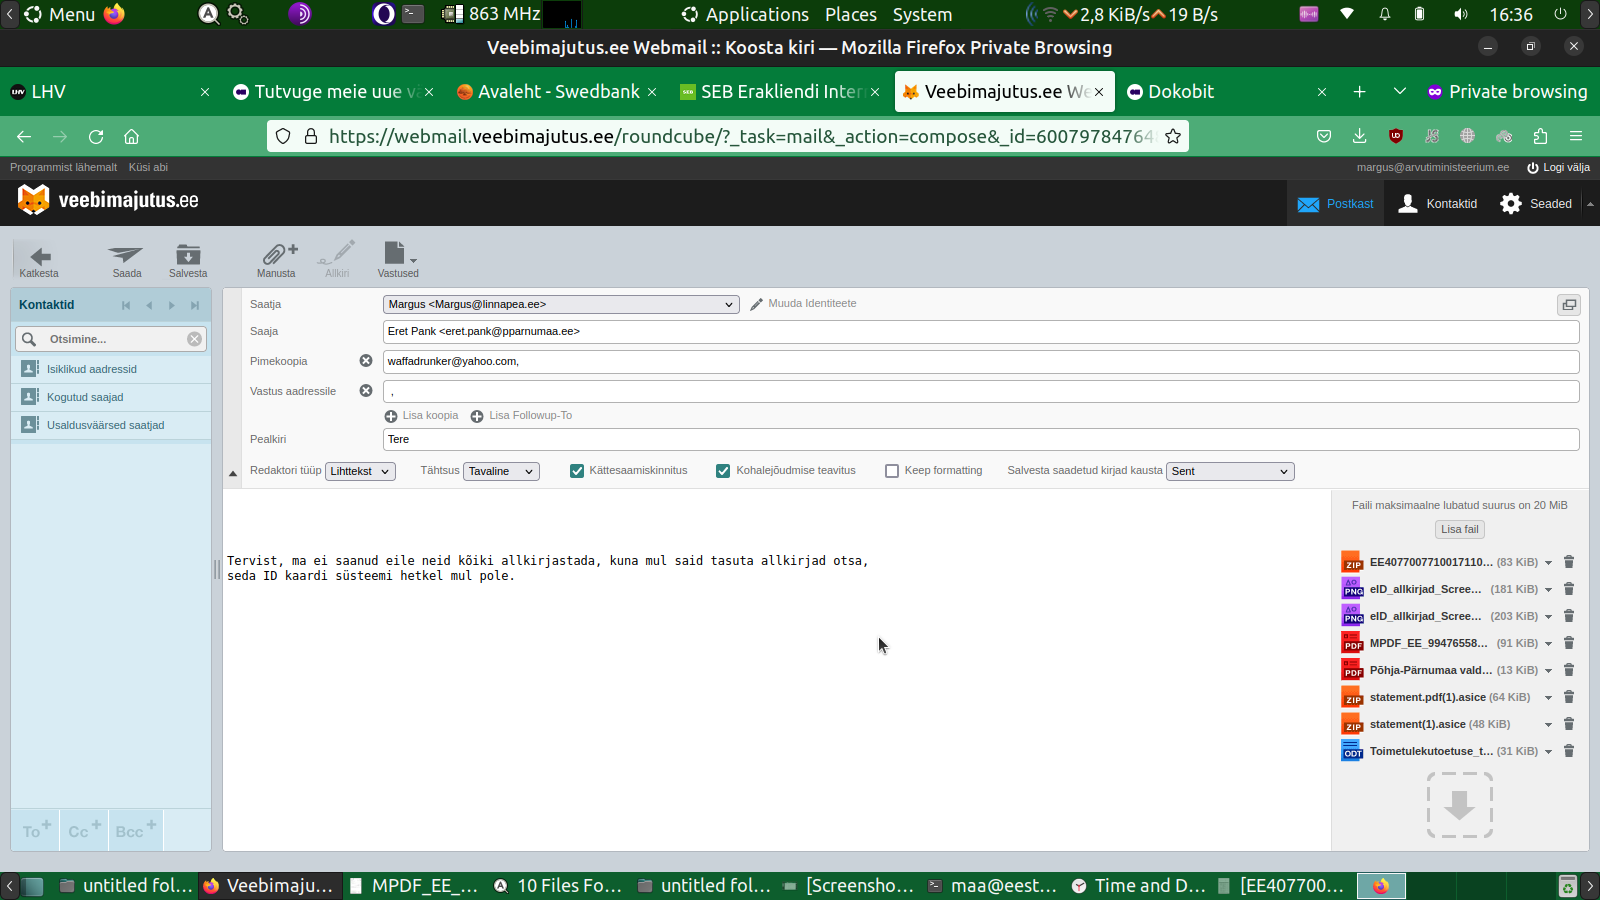1600x900 pixels.
Task: Bookmark this page with star icon
Action: [x=1173, y=136]
